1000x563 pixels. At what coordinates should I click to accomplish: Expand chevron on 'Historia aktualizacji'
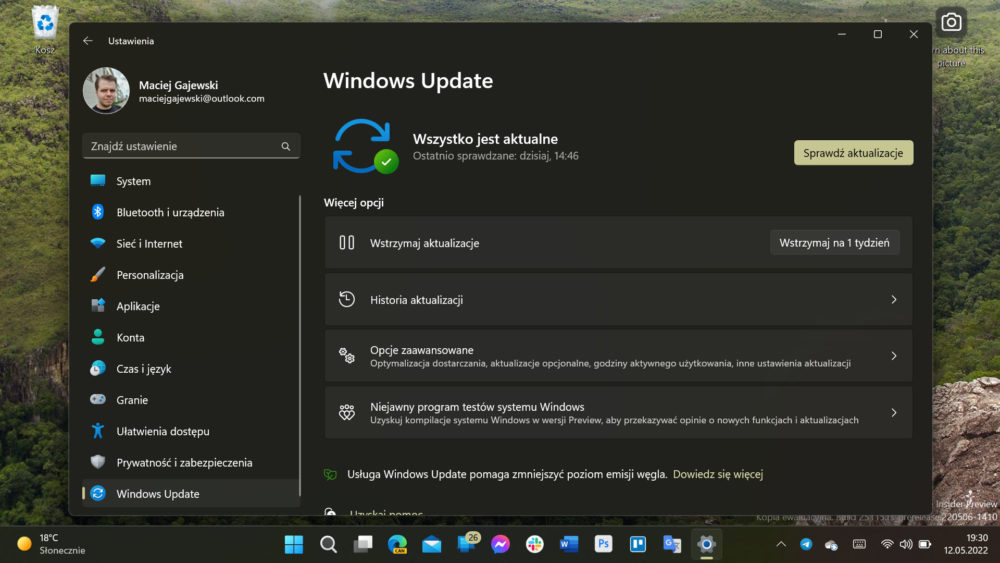(x=893, y=300)
